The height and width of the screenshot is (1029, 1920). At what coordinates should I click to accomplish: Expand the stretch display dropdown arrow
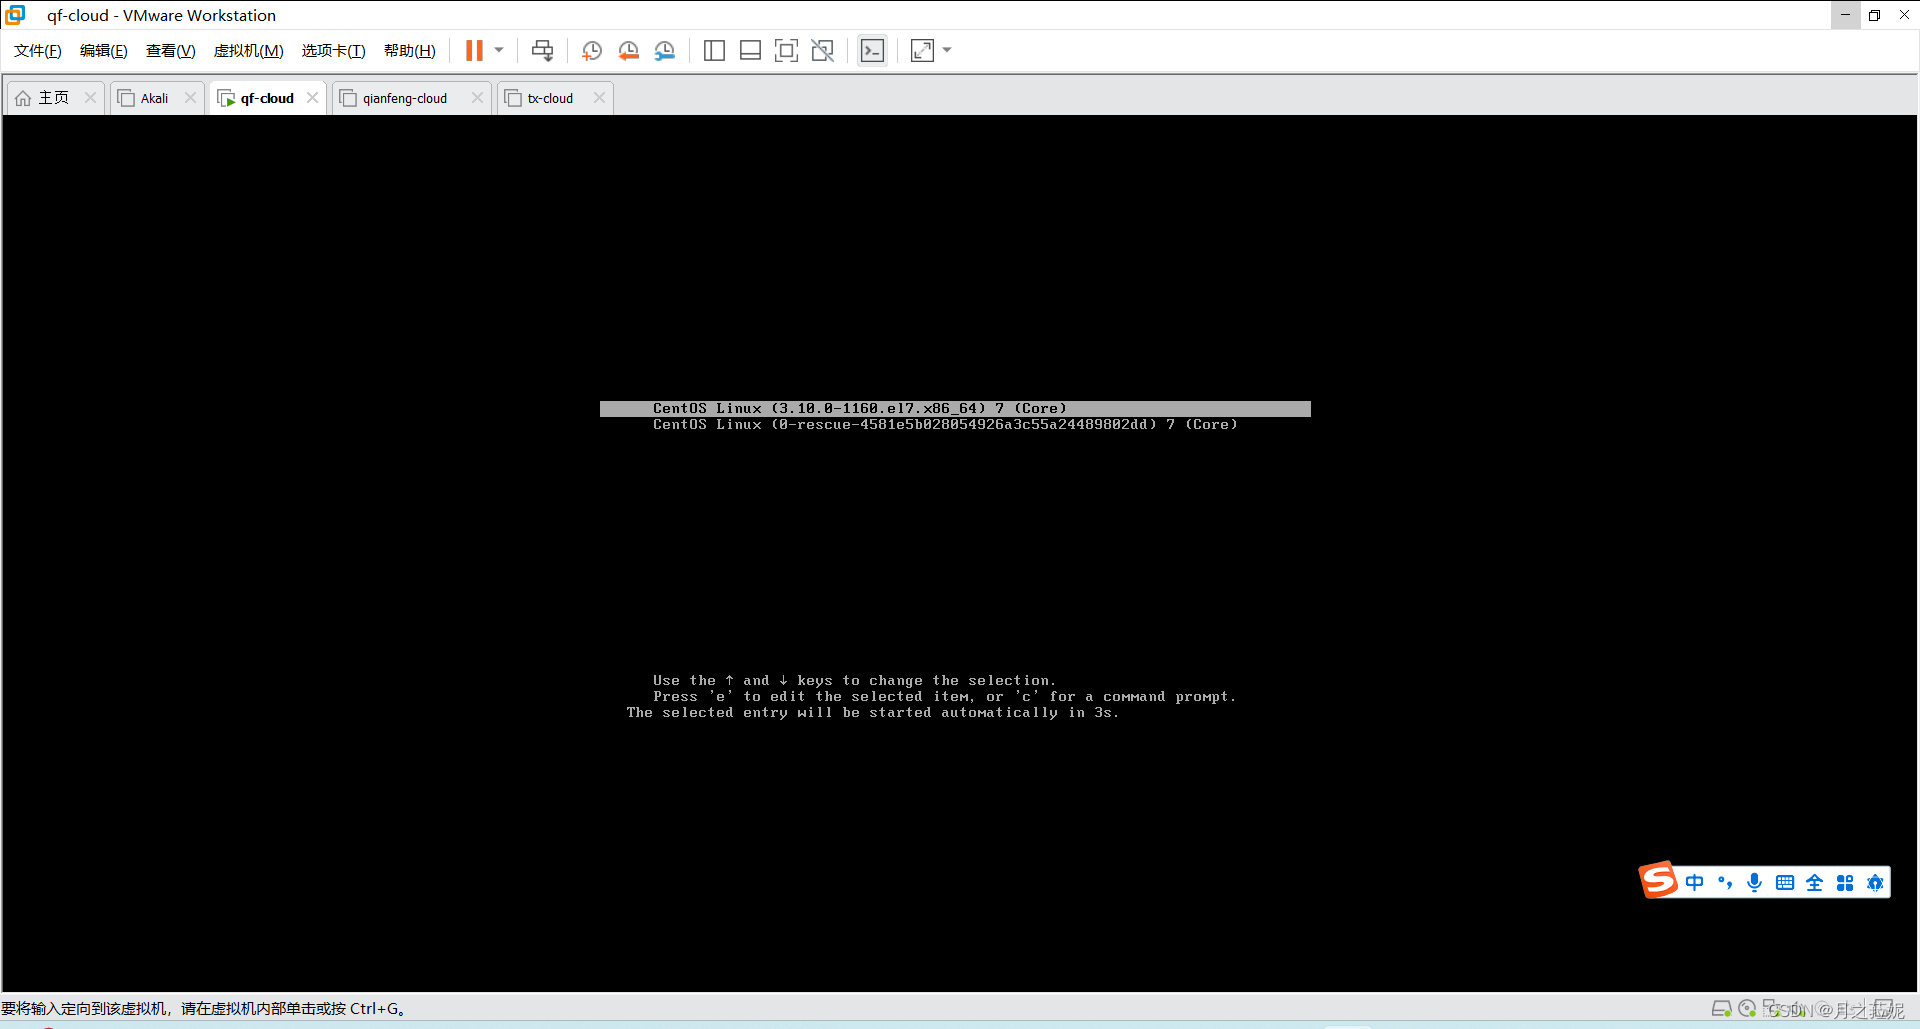947,50
